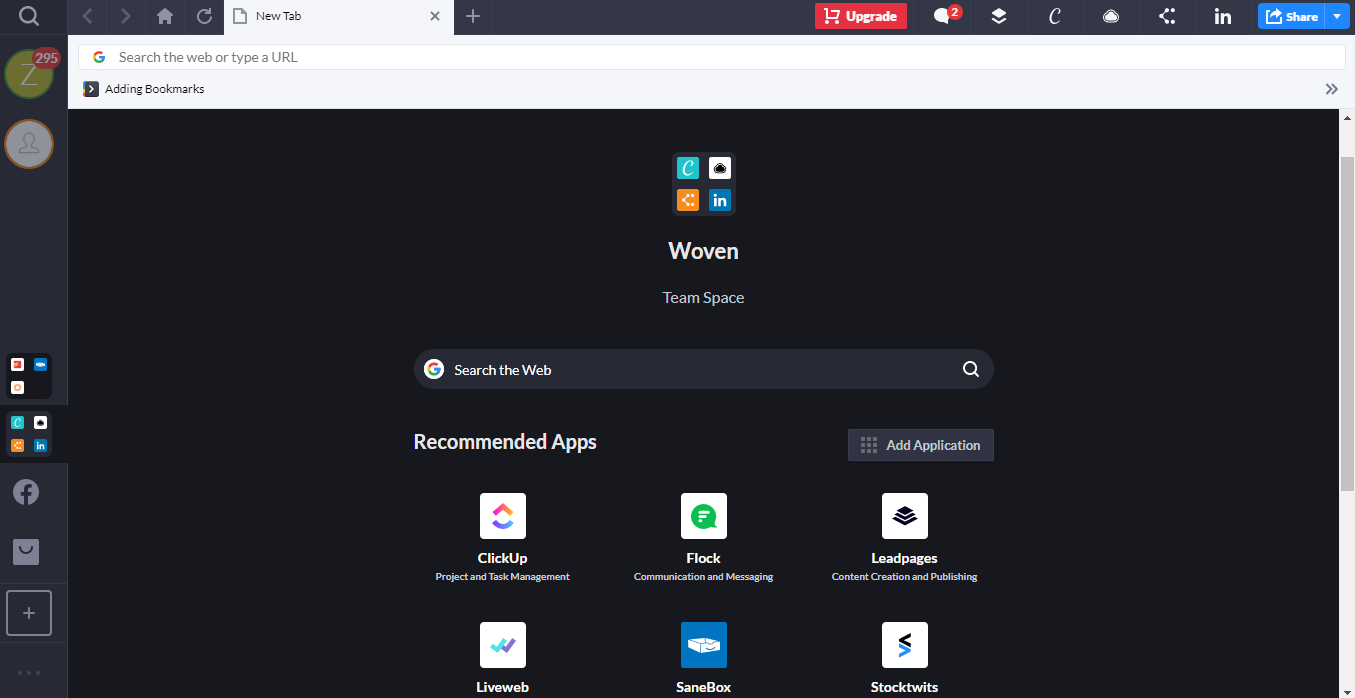Open the SaneBox recommended app
Viewport: 1355px width, 698px height.
[x=704, y=645]
